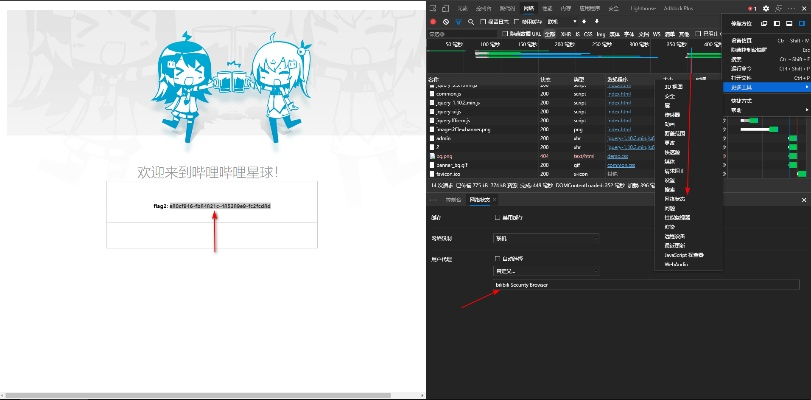Filter requests by JS type
811x400 pixels.
(577, 34)
